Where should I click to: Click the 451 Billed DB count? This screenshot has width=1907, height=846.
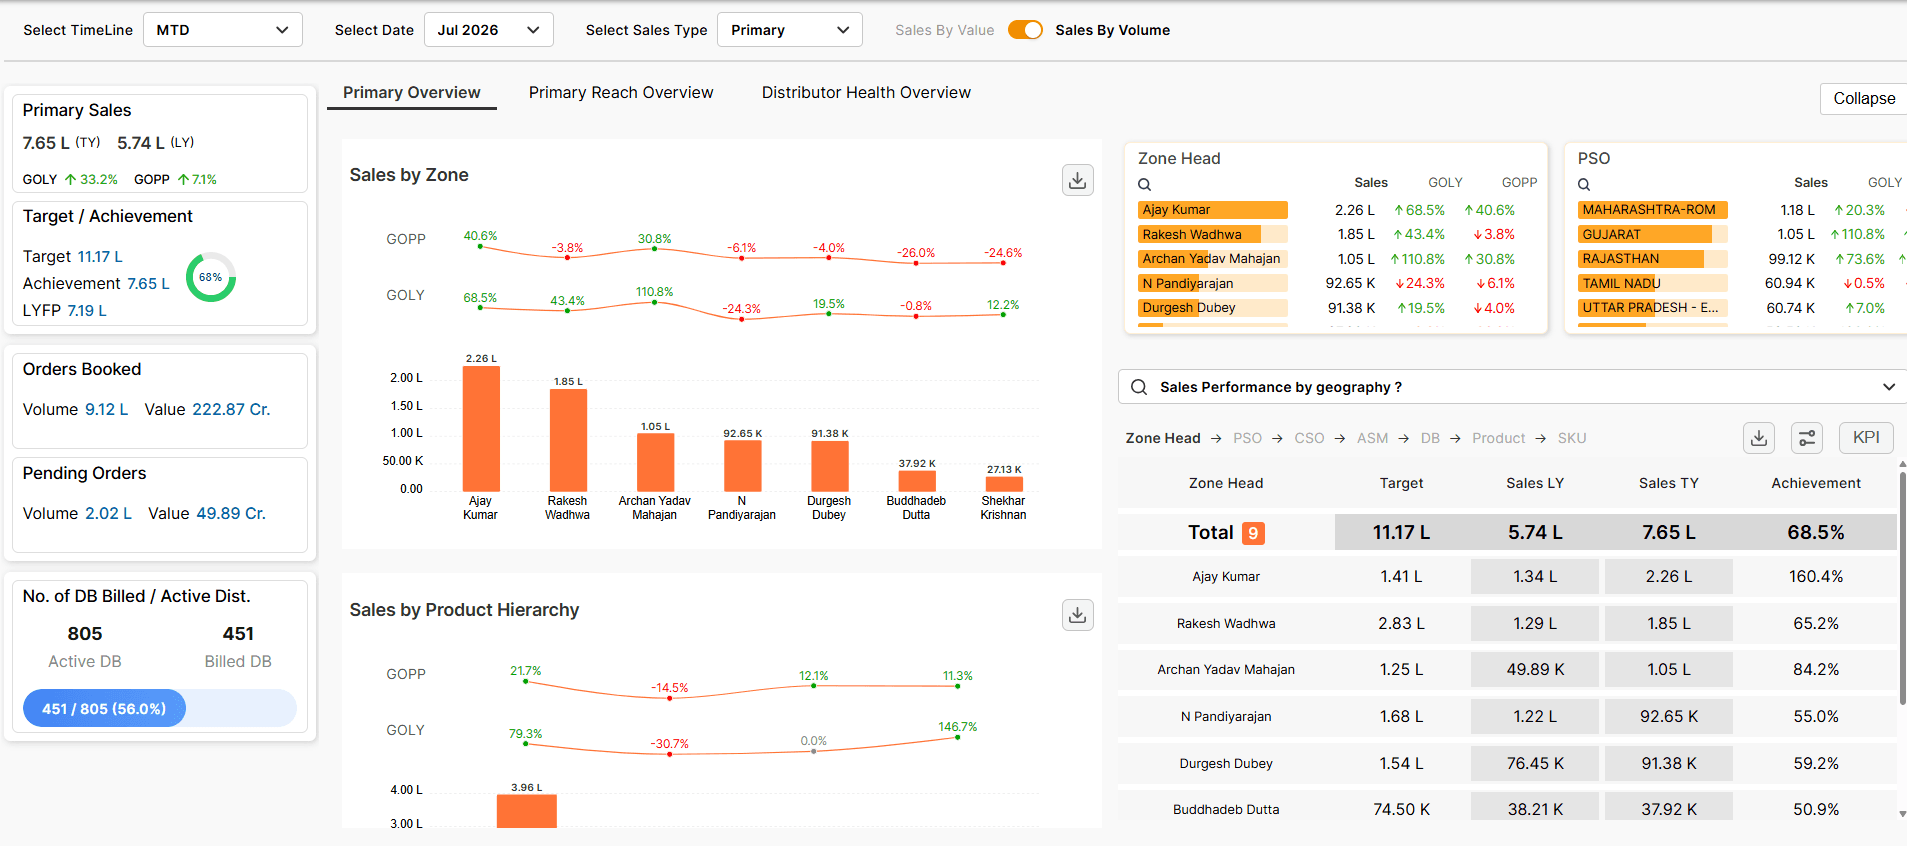click(238, 634)
